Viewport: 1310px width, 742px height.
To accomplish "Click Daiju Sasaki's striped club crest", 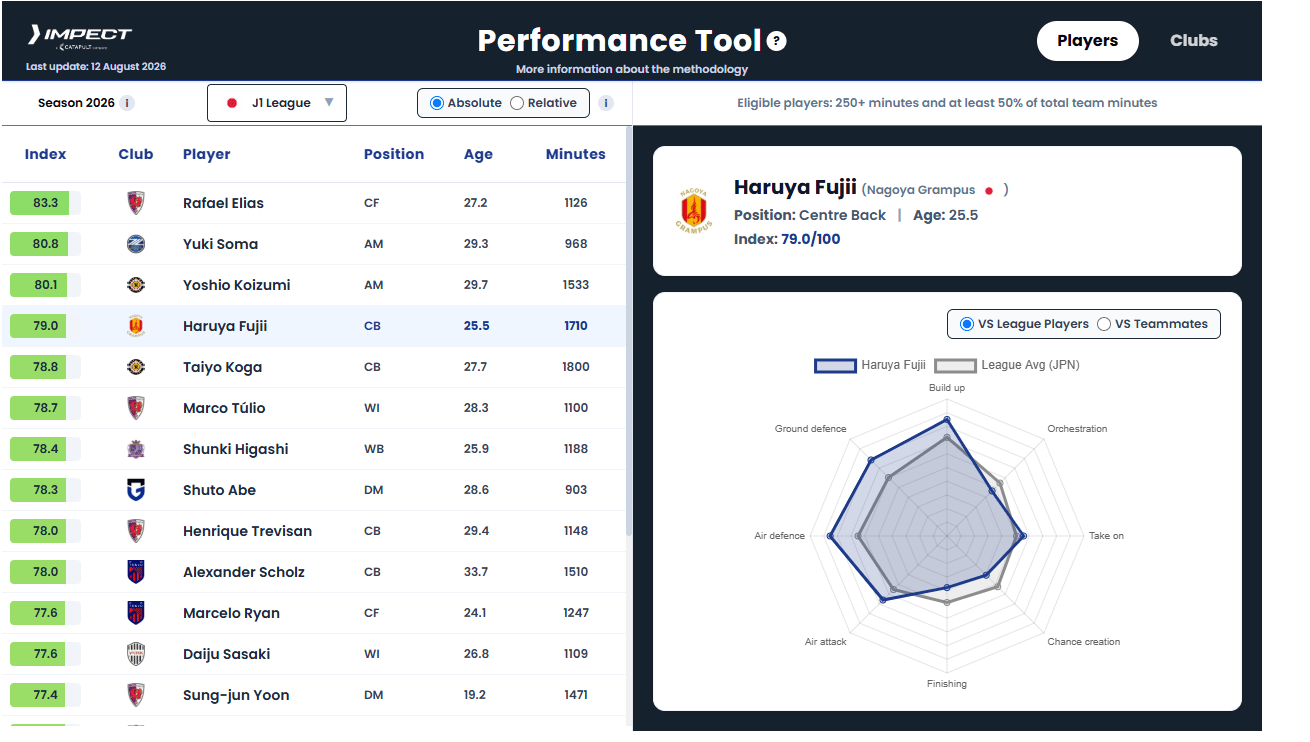I will coord(136,654).
